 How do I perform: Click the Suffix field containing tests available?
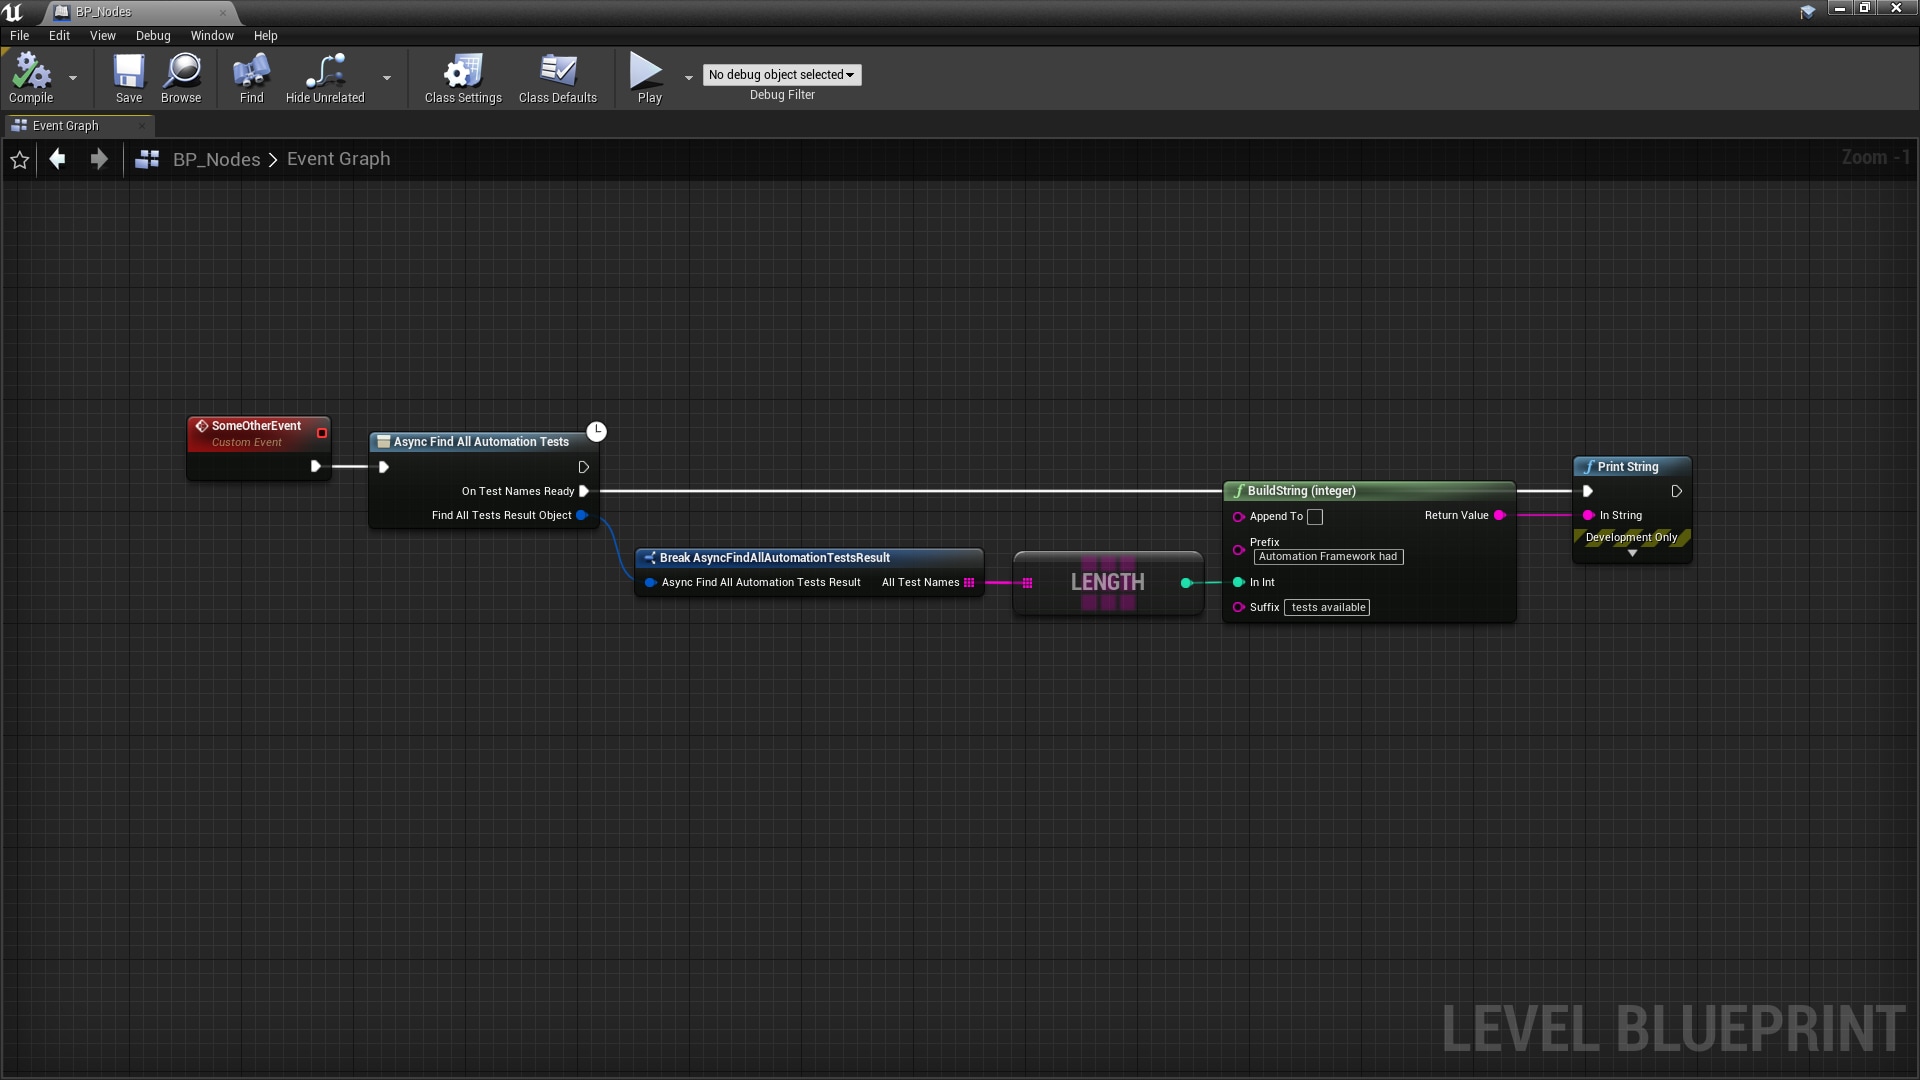coord(1327,607)
